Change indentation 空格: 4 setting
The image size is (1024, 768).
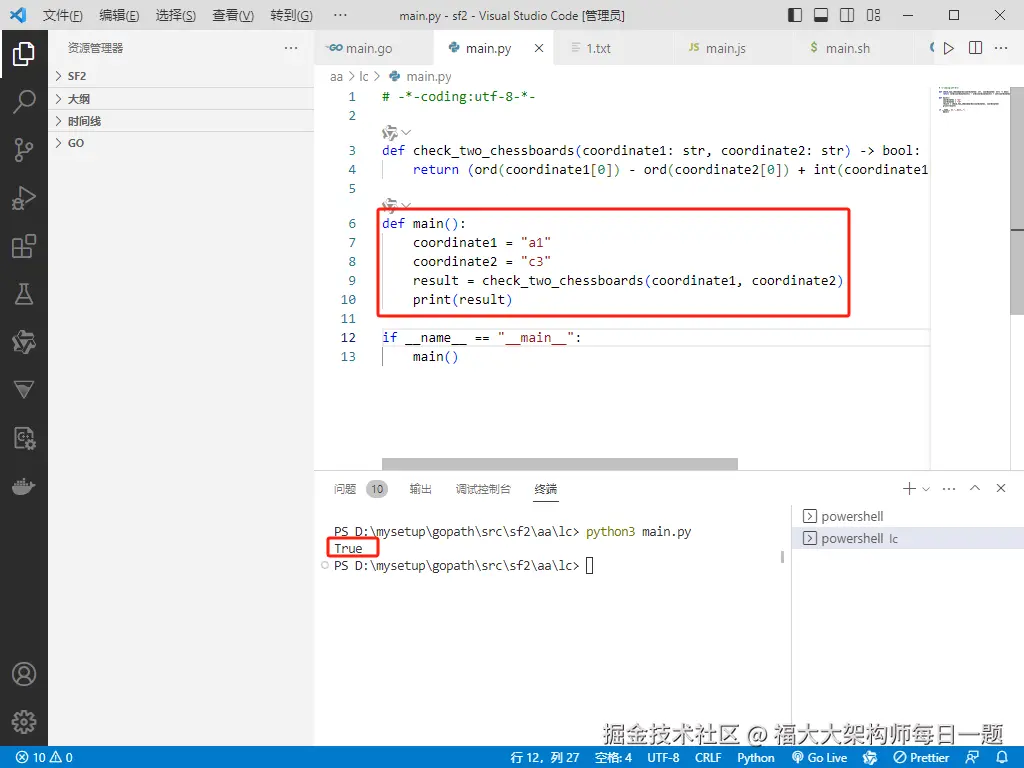tap(613, 758)
